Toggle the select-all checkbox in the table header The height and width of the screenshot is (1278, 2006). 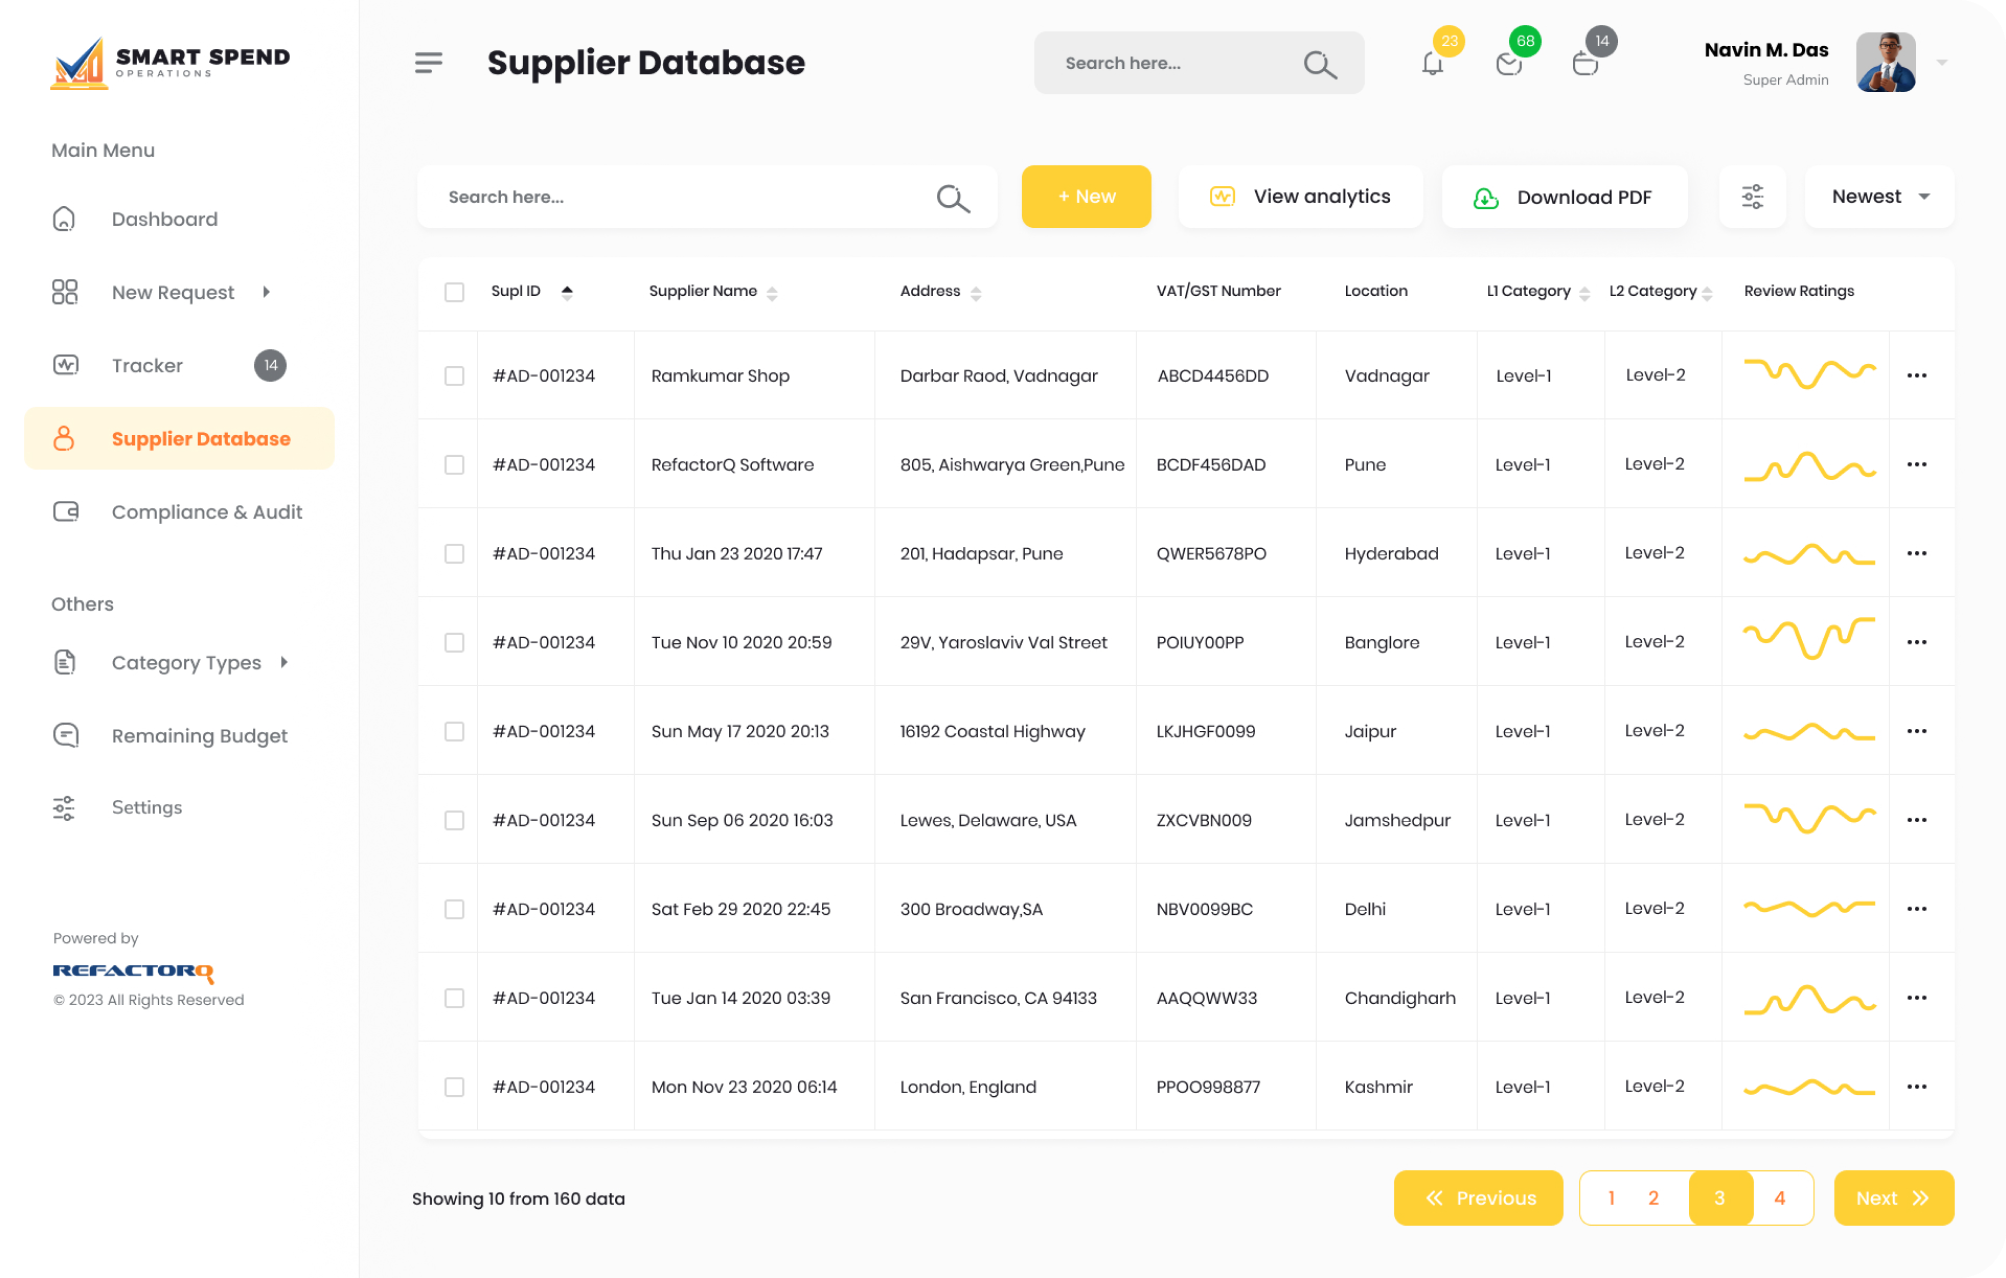(454, 292)
